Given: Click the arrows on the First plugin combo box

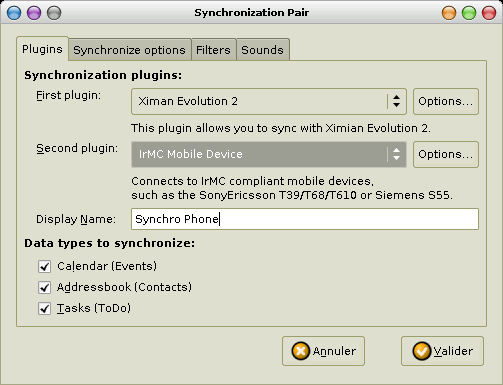Looking at the screenshot, I should click(396, 101).
